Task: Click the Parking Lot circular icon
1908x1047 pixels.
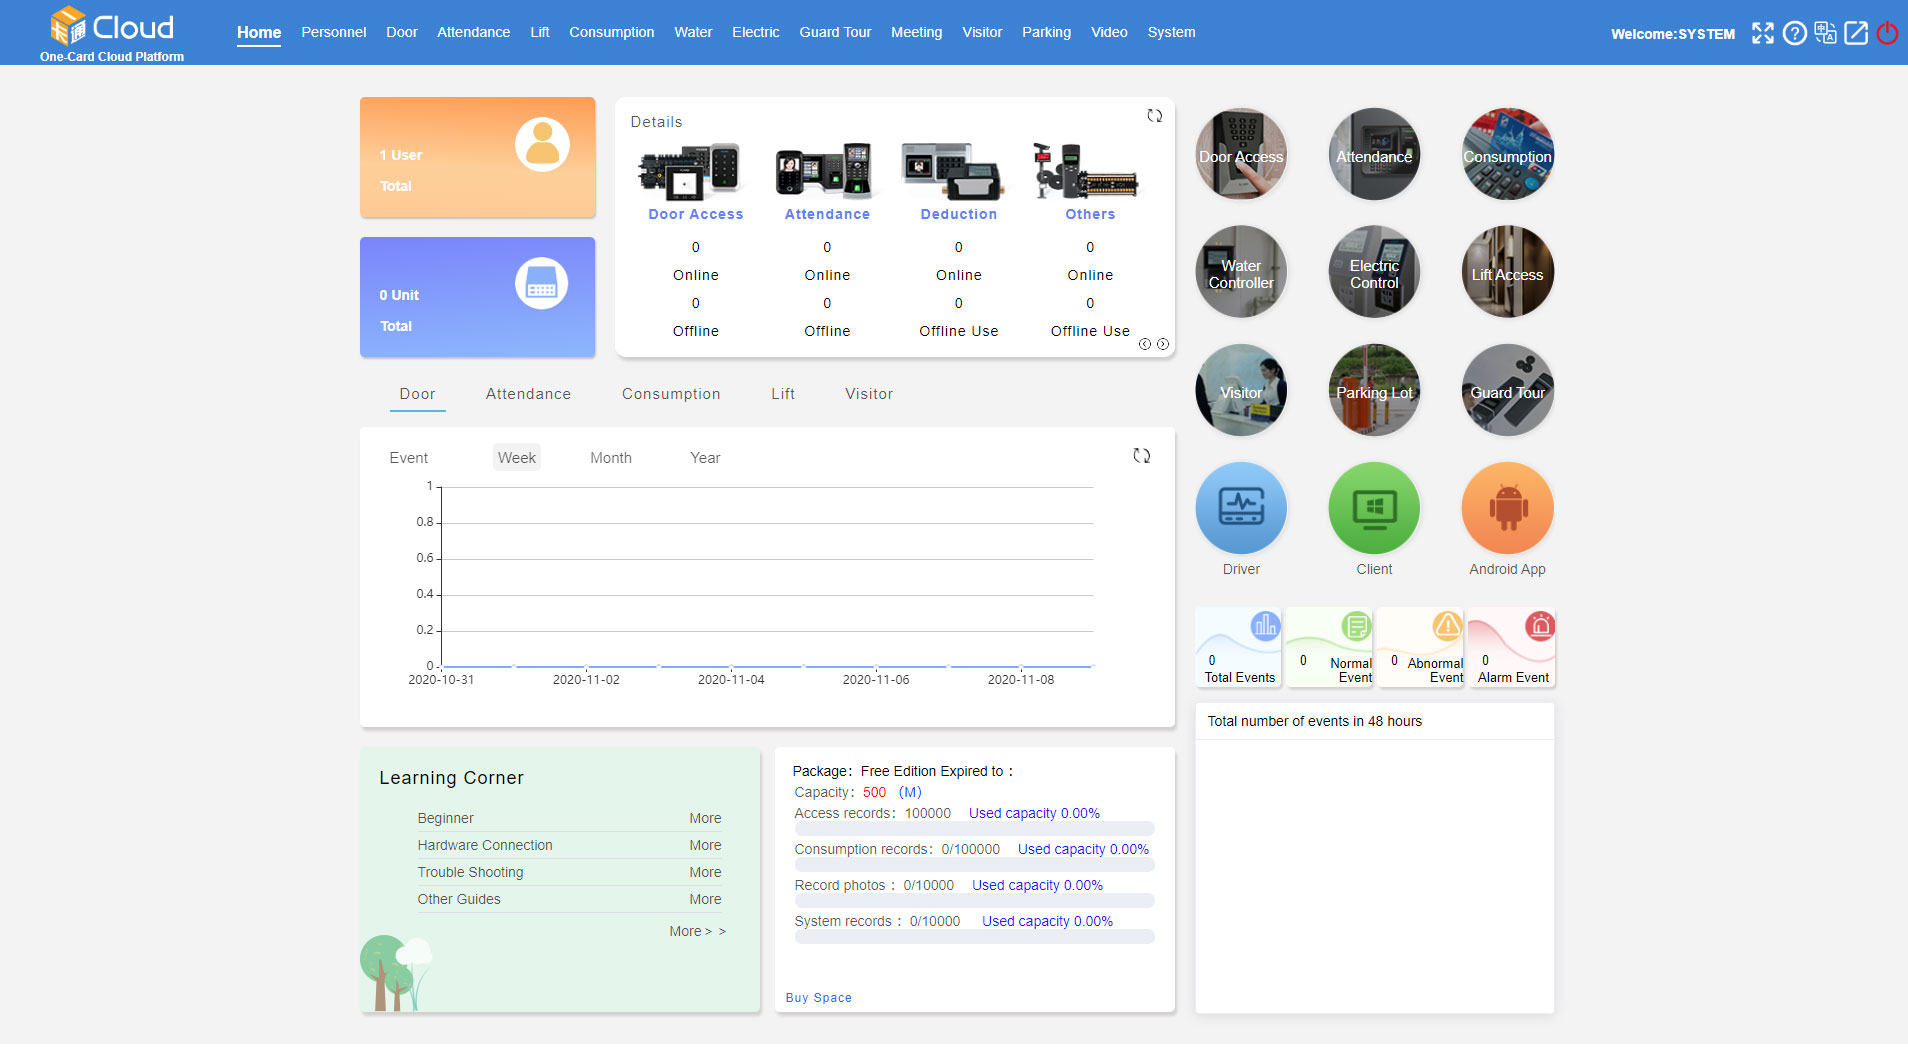Action: click(x=1374, y=391)
